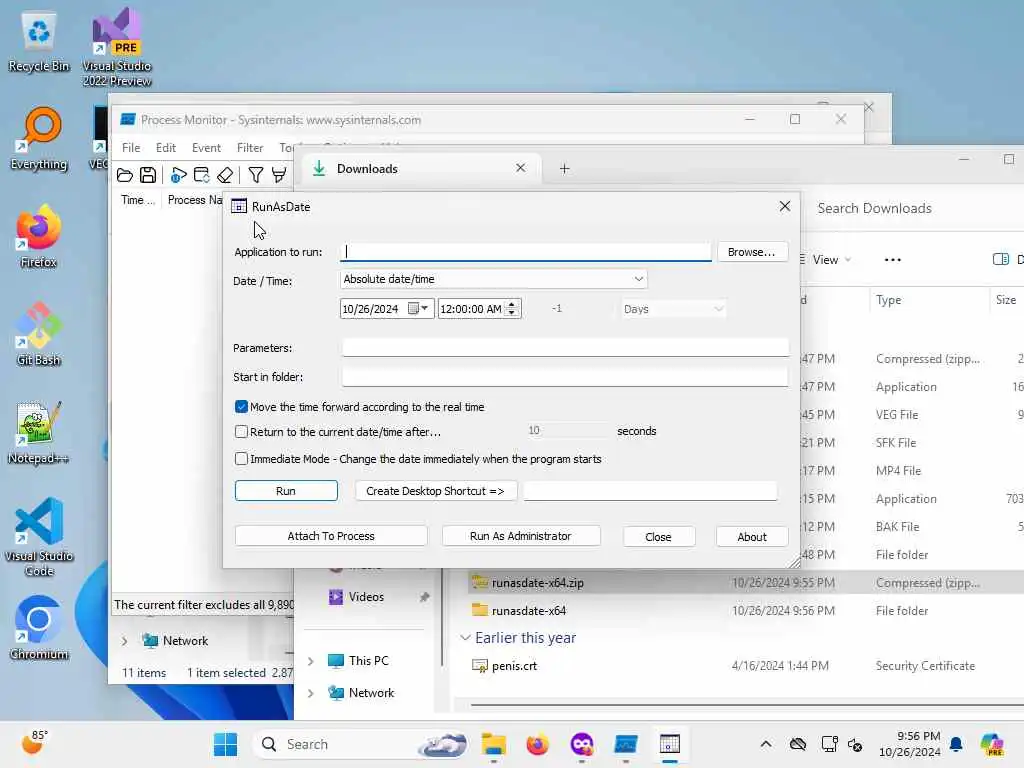The width and height of the screenshot is (1024, 768).
Task: Toggle Move the time forward checkbox
Action: (242, 407)
